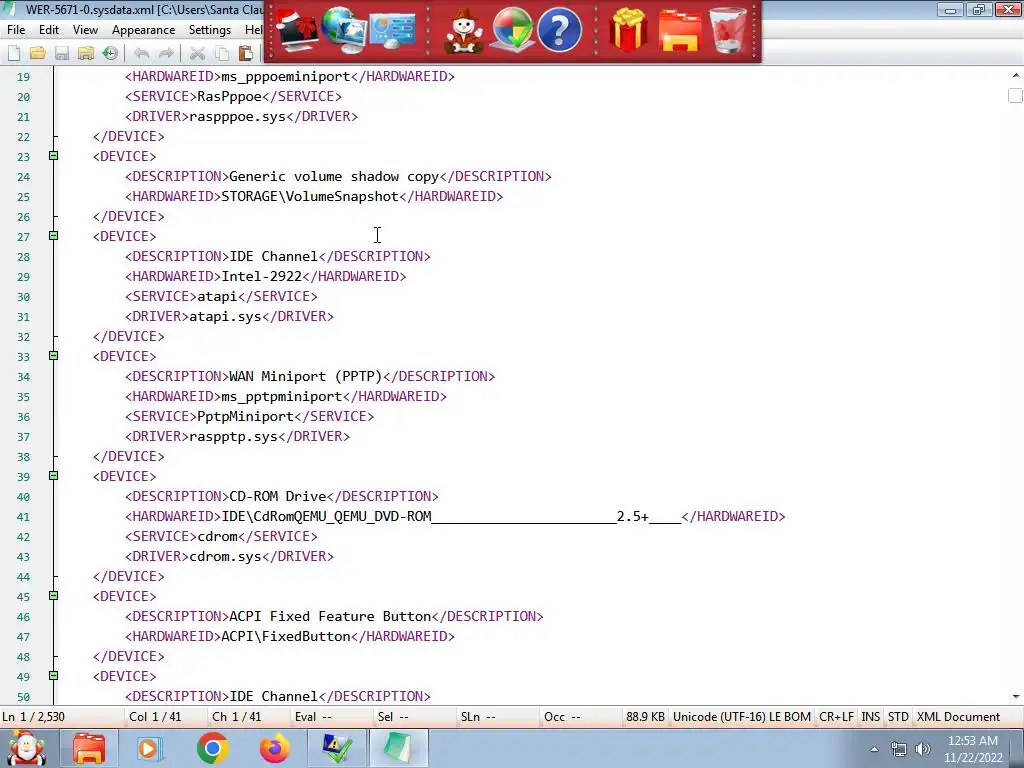
Task: Cut selection using the scissors icon
Action: pos(197,53)
